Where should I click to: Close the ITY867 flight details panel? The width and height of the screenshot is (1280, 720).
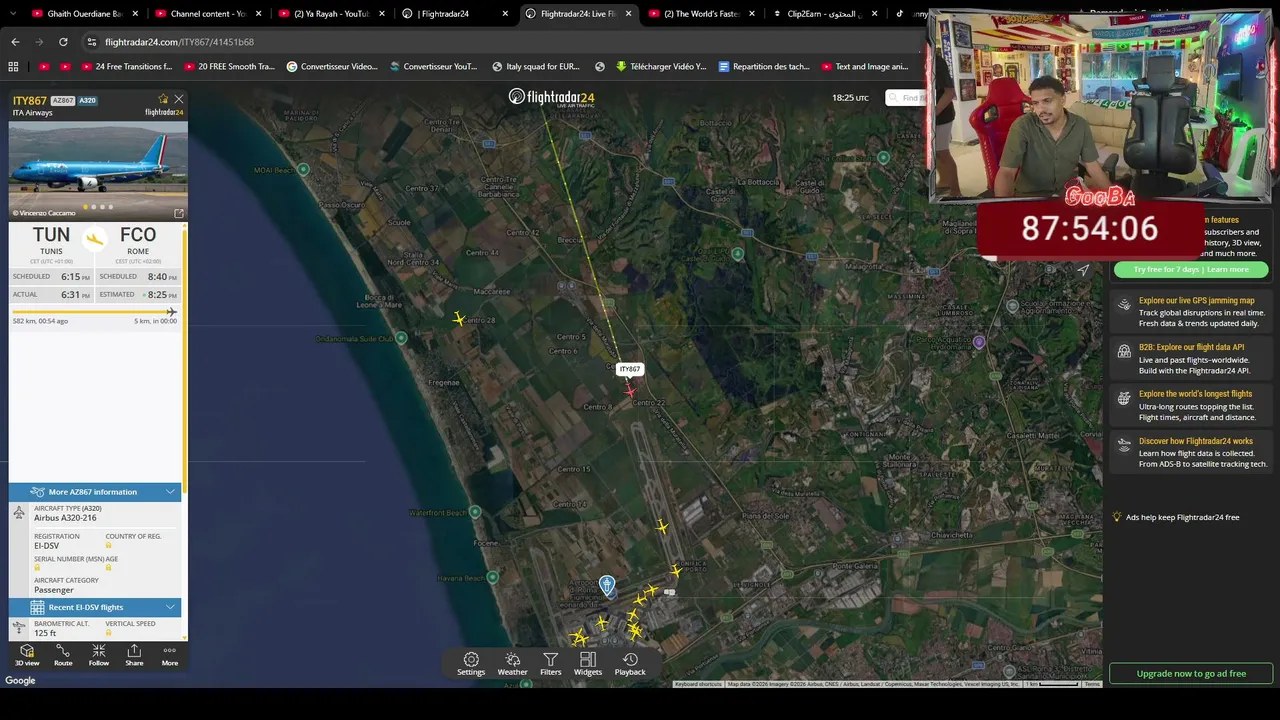179,99
